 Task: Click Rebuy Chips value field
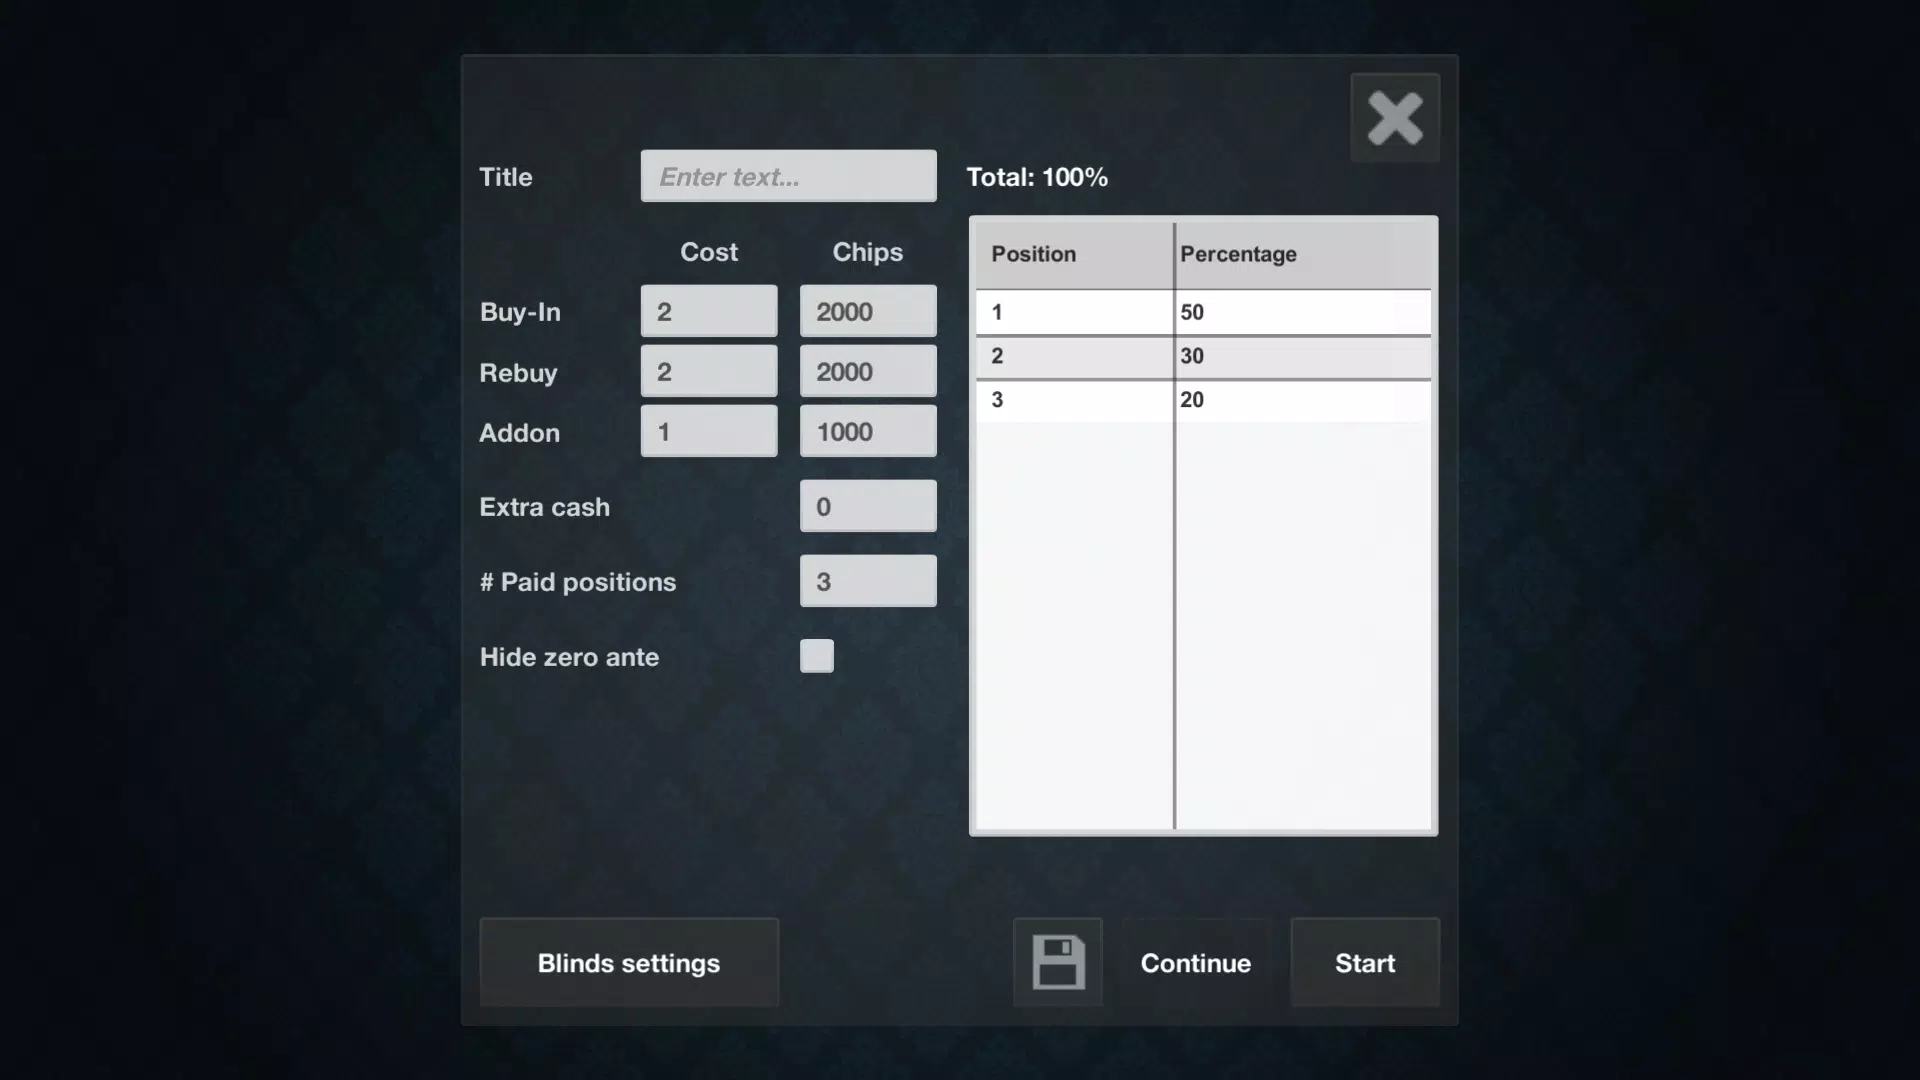coord(866,371)
